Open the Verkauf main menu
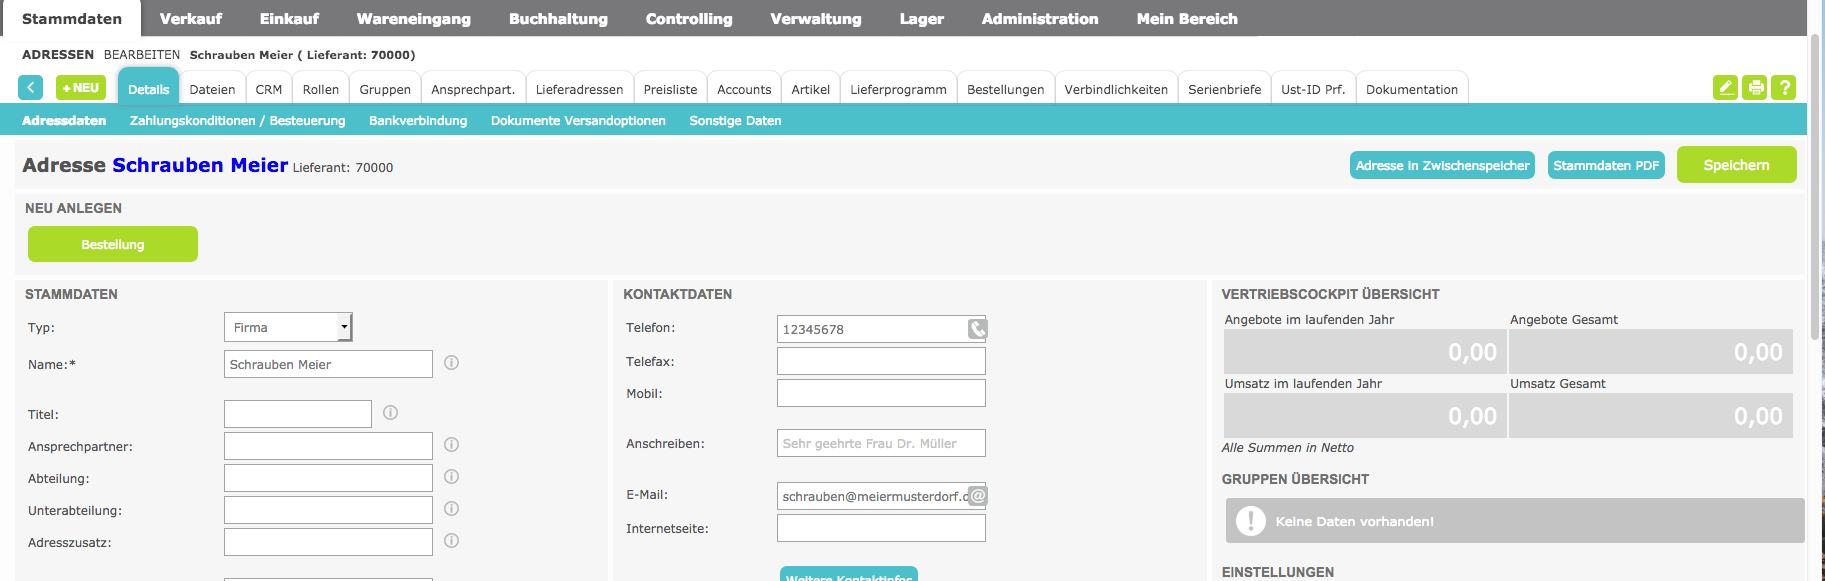This screenshot has height=581, width=1825. (190, 19)
